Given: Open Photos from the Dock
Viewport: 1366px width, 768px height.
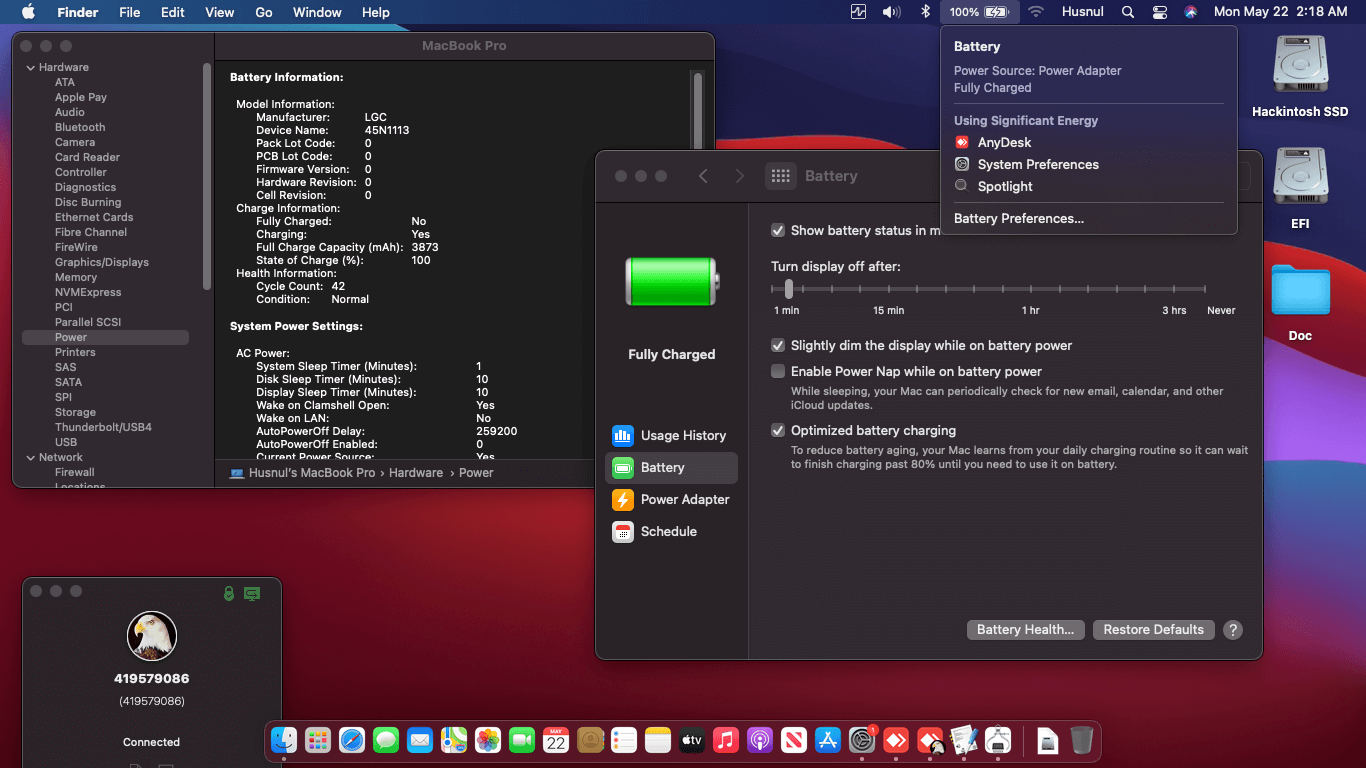Looking at the screenshot, I should point(488,740).
